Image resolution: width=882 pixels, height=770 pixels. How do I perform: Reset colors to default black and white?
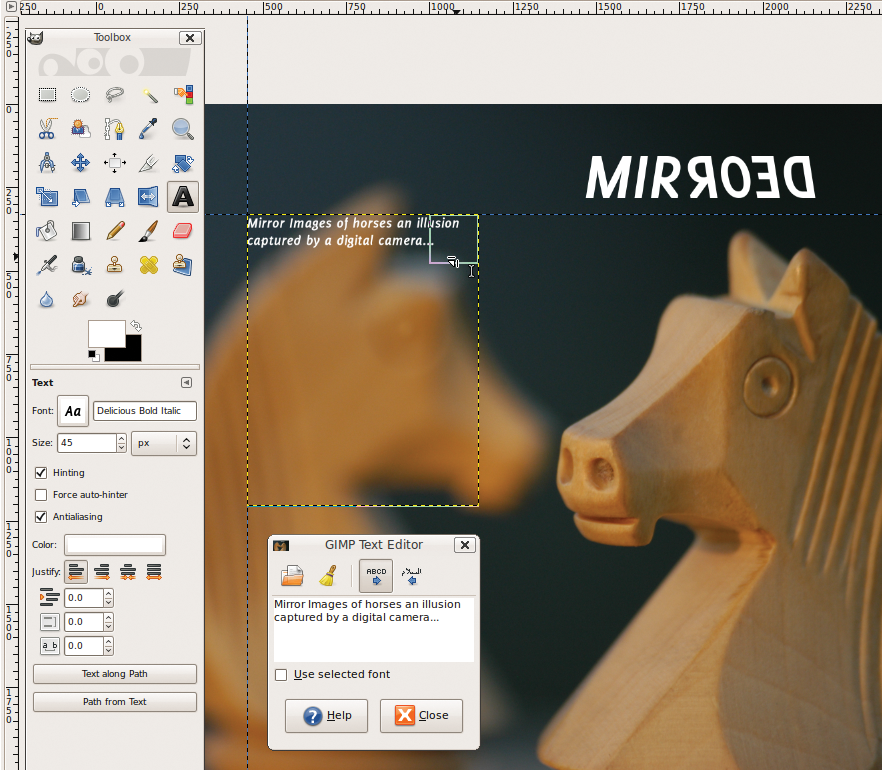[x=93, y=355]
